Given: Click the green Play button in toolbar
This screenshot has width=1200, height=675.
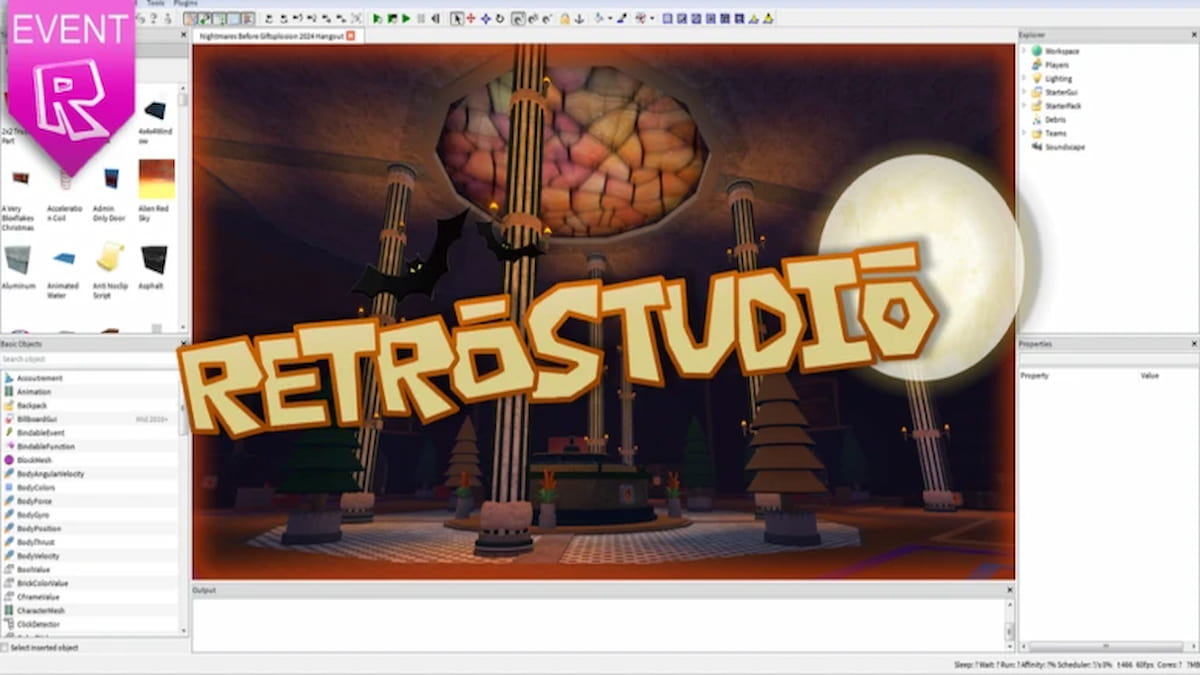Looking at the screenshot, I should coord(377,19).
